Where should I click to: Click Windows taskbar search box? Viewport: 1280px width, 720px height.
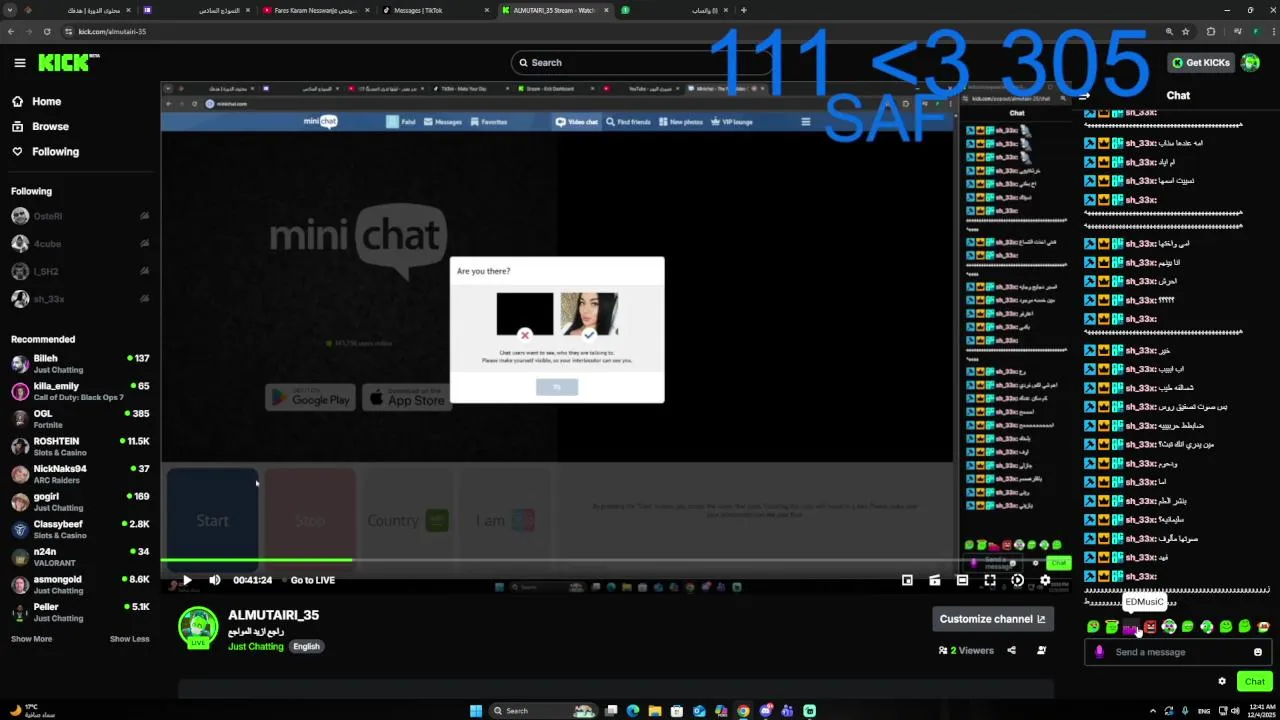point(543,711)
